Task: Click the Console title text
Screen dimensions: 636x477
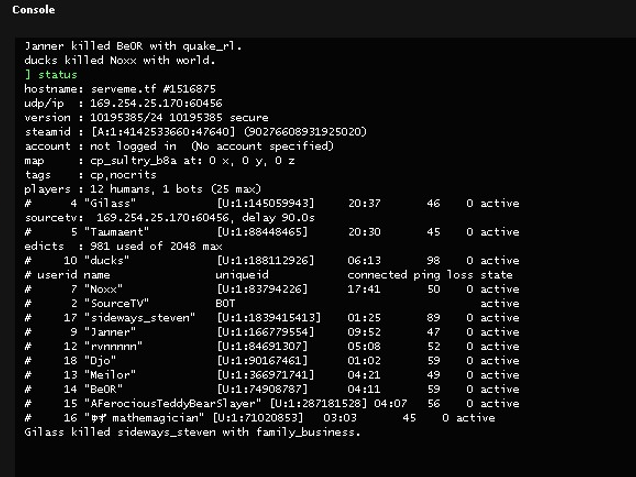Action: click(x=33, y=10)
